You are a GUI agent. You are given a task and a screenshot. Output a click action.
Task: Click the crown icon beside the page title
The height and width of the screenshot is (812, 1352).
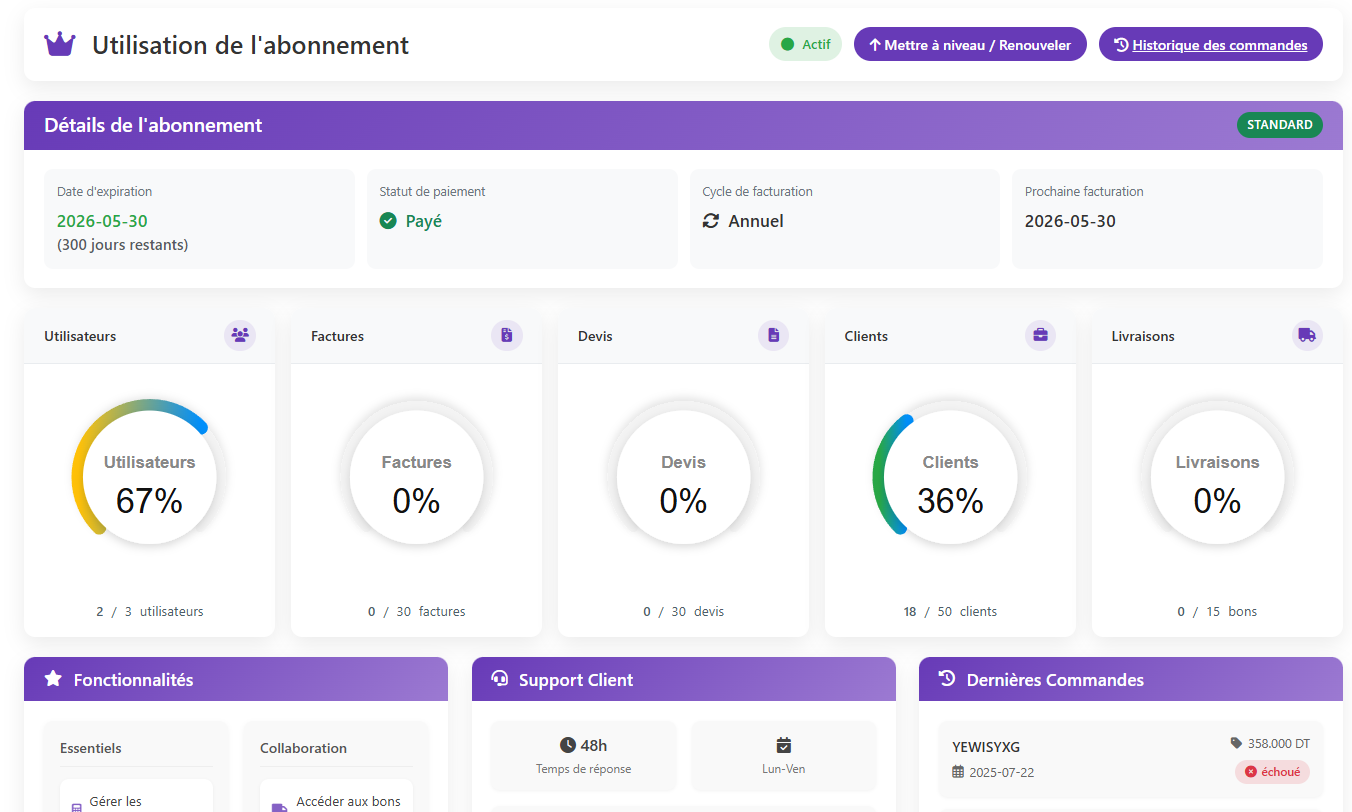59,44
